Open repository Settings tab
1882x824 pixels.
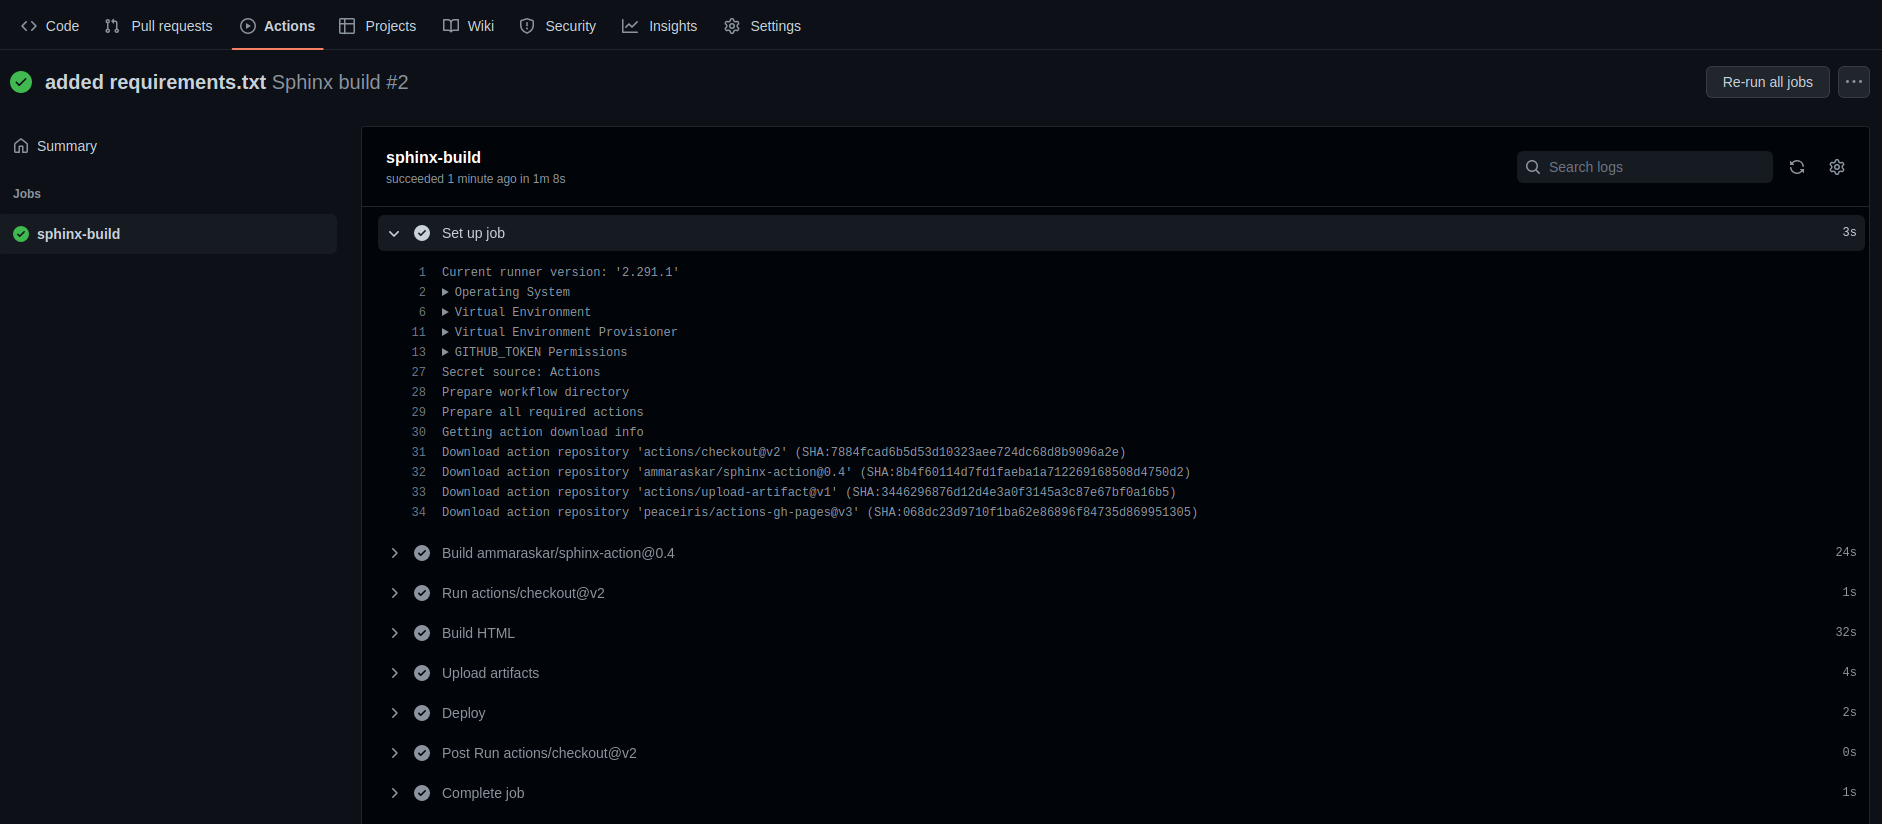(x=762, y=26)
